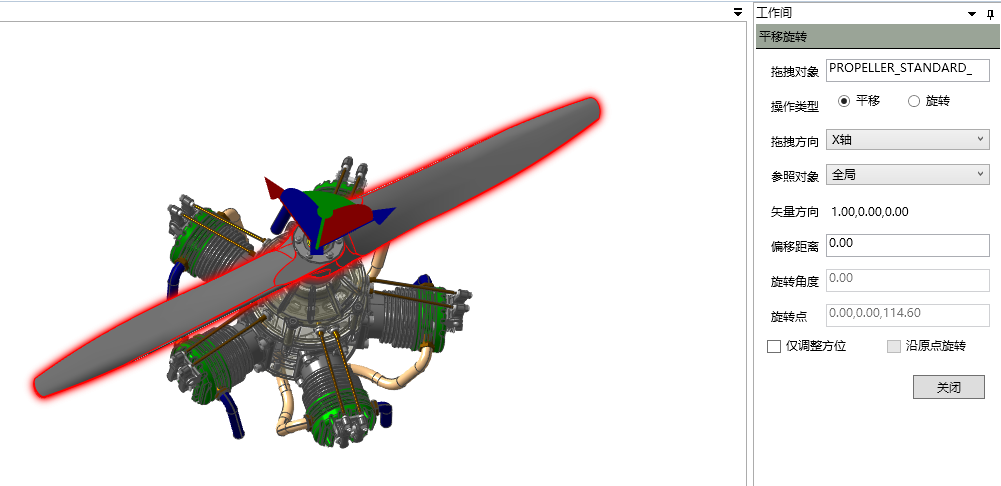Click the 拖拽对象 input field
This screenshot has width=1001, height=486.
pos(908,70)
